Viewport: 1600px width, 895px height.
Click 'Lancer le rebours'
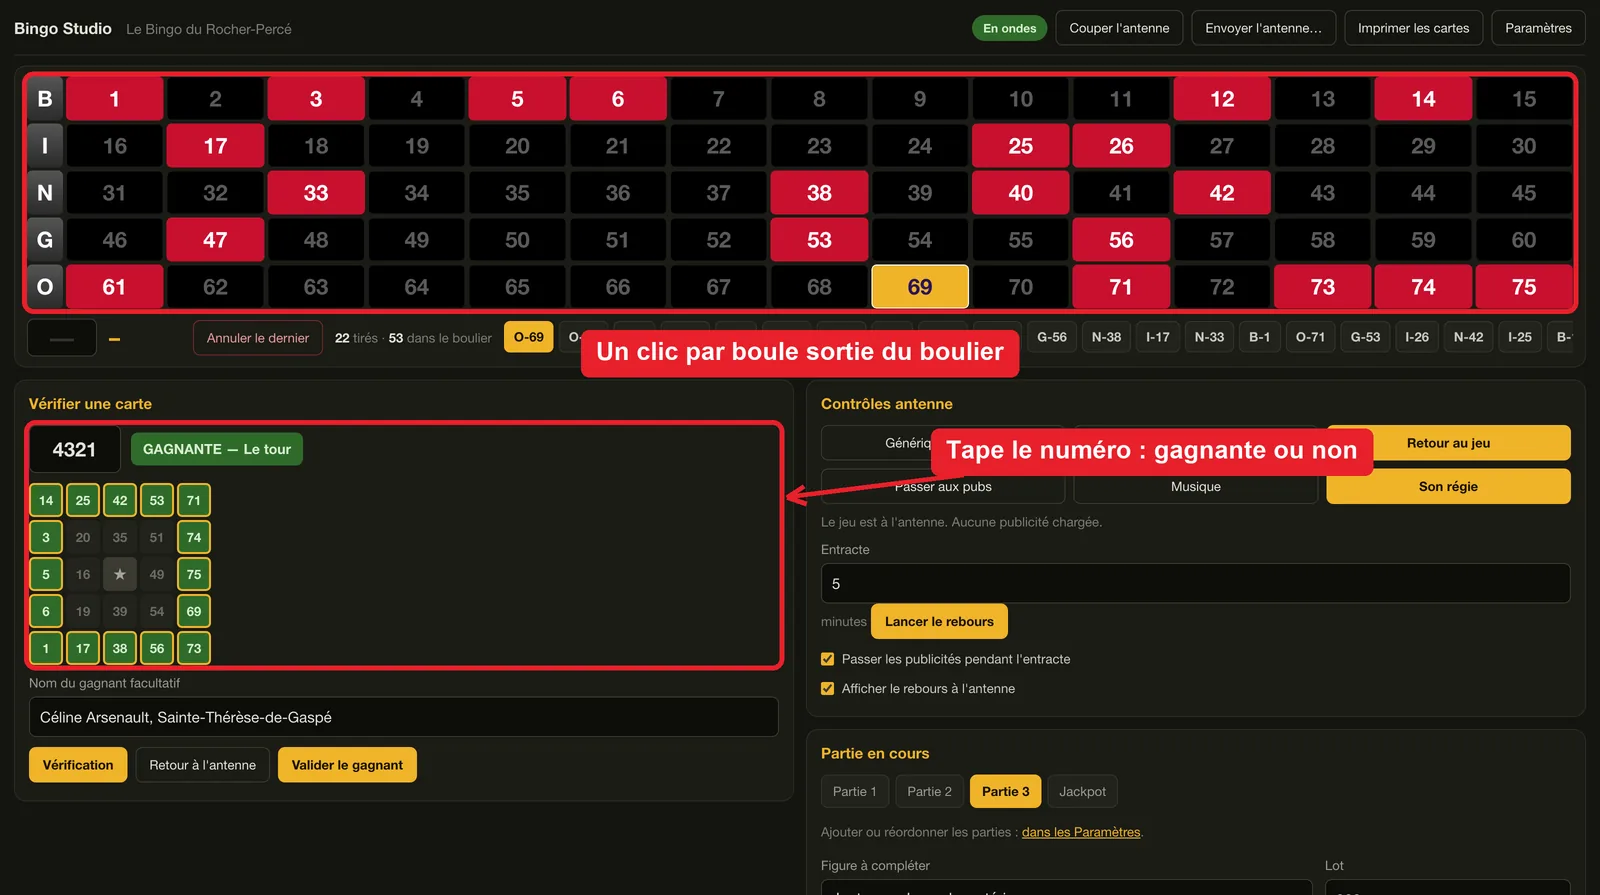pos(939,621)
